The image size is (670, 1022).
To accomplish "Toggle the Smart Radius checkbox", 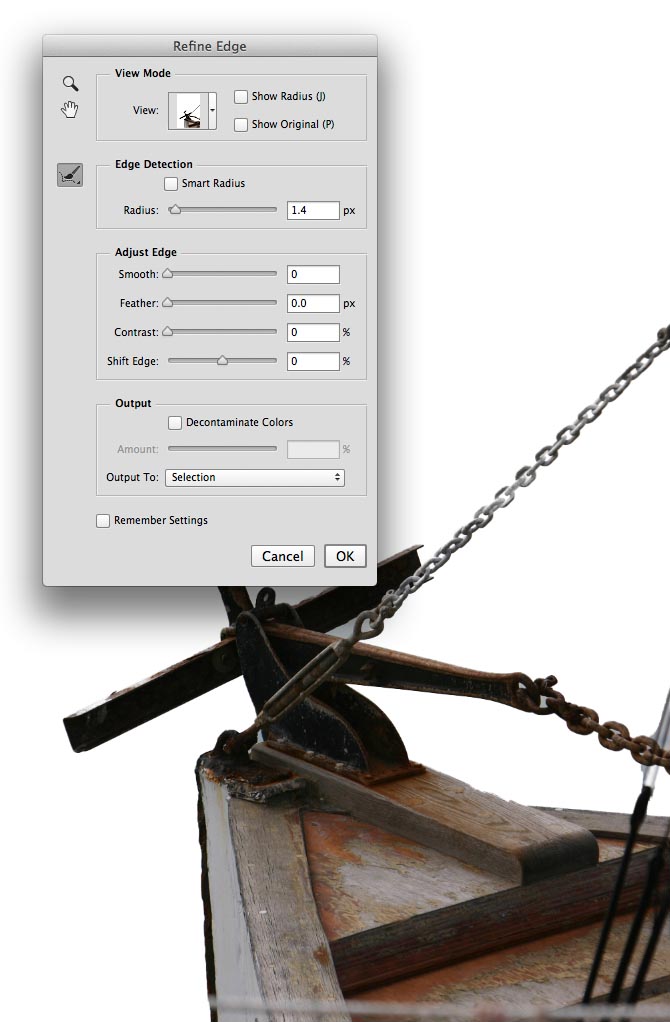I will (x=171, y=184).
